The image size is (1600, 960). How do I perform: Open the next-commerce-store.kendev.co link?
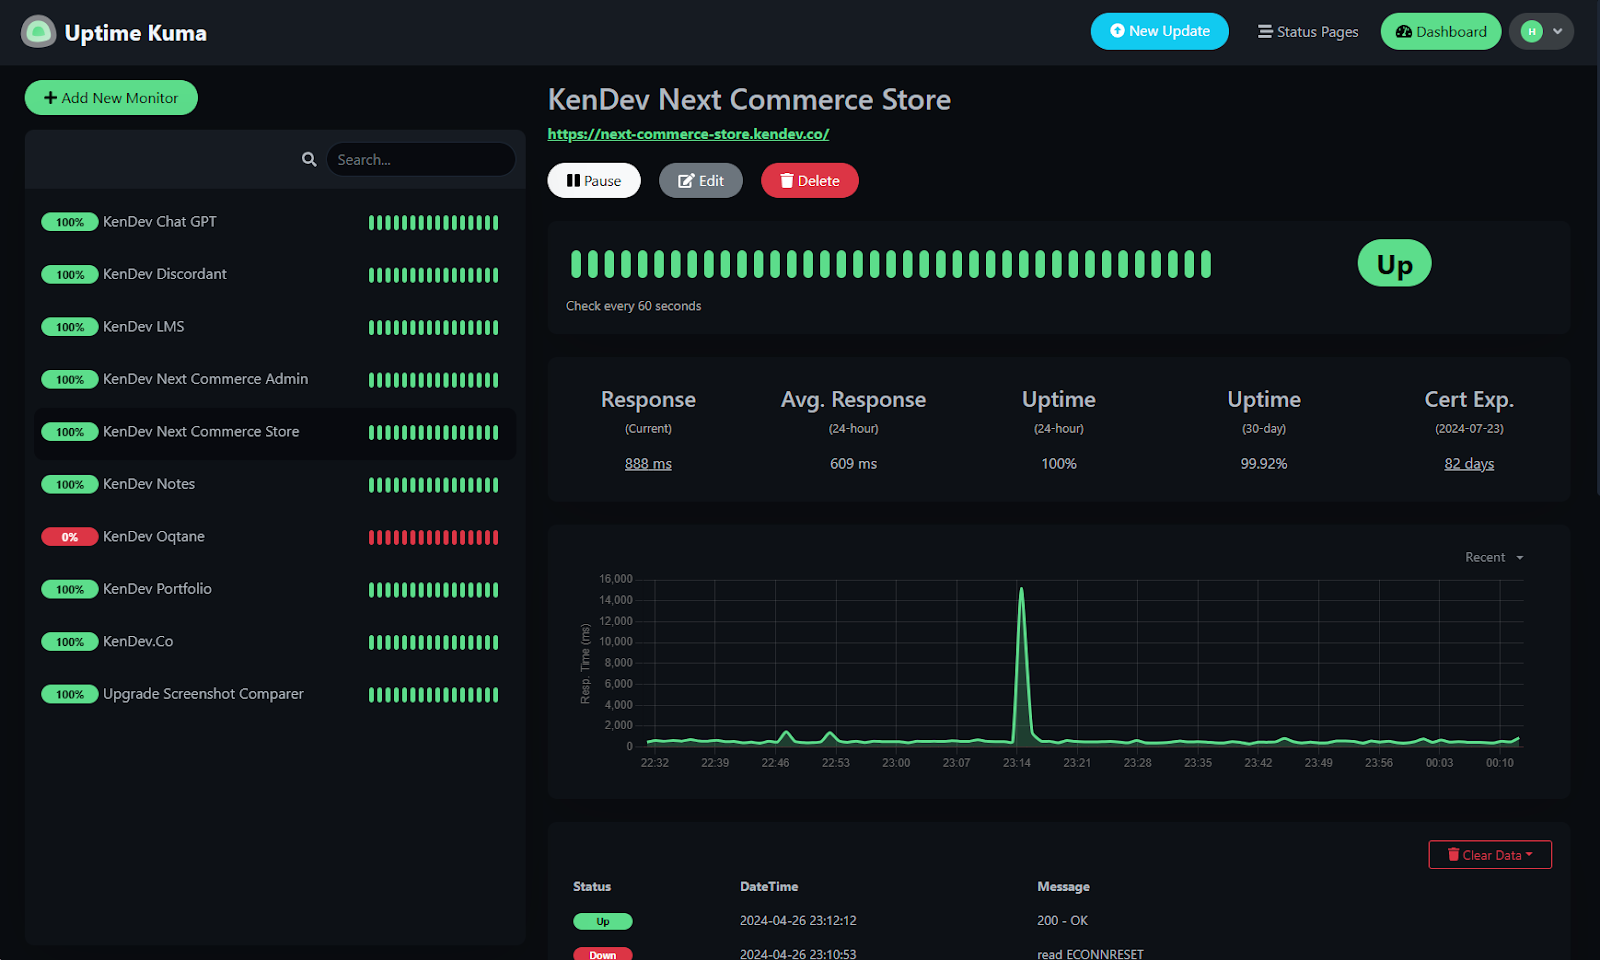688,134
